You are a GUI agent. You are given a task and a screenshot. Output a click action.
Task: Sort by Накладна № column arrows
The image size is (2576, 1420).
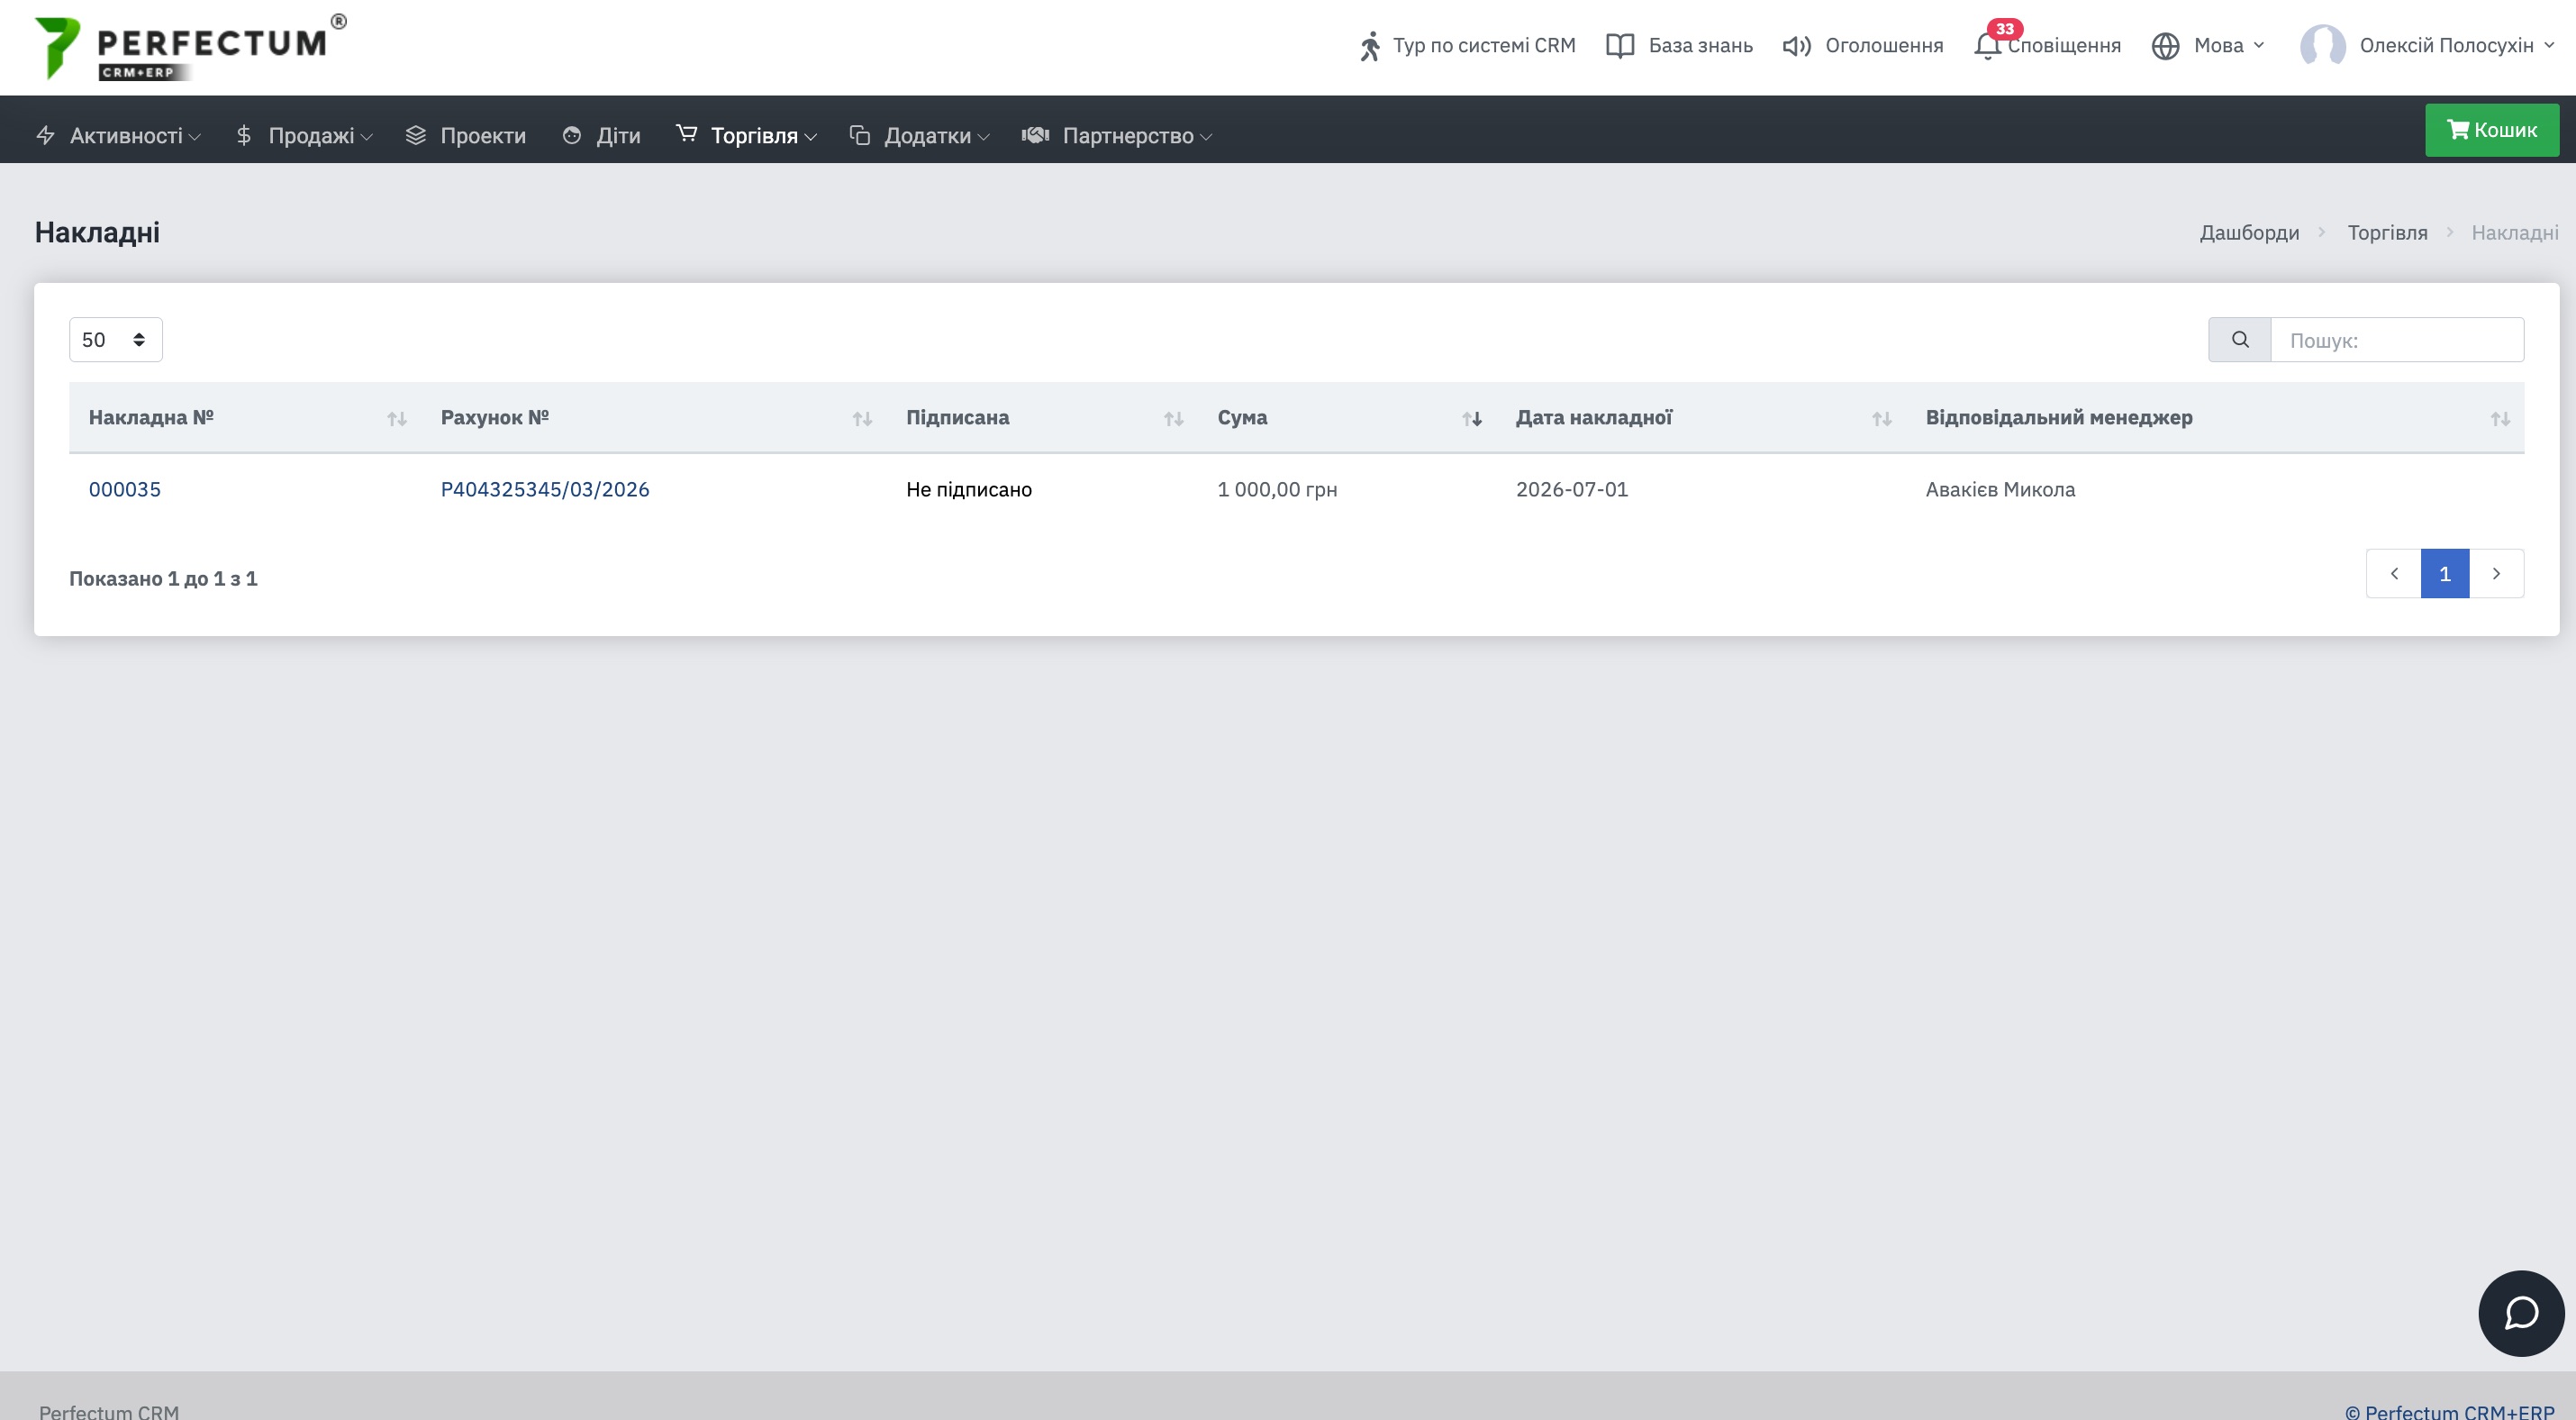[x=397, y=419]
